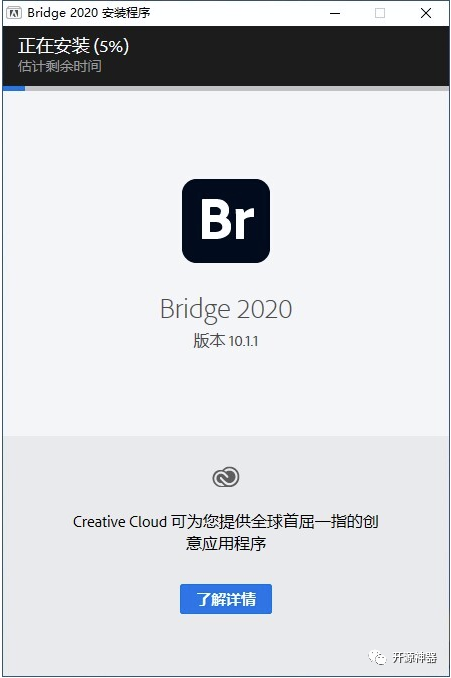Click the gray unfilled part of progress bar
451x678 pixels.
[x=237, y=88]
